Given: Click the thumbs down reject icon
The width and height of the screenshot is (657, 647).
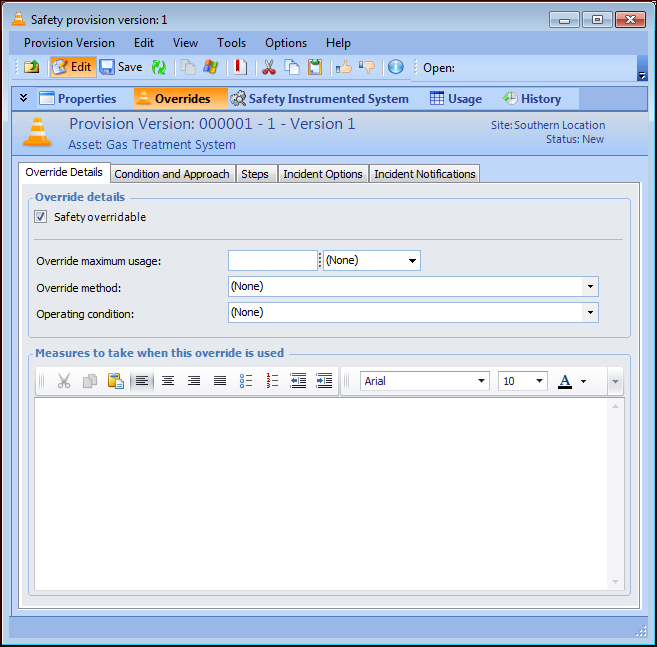Looking at the screenshot, I should click(367, 67).
